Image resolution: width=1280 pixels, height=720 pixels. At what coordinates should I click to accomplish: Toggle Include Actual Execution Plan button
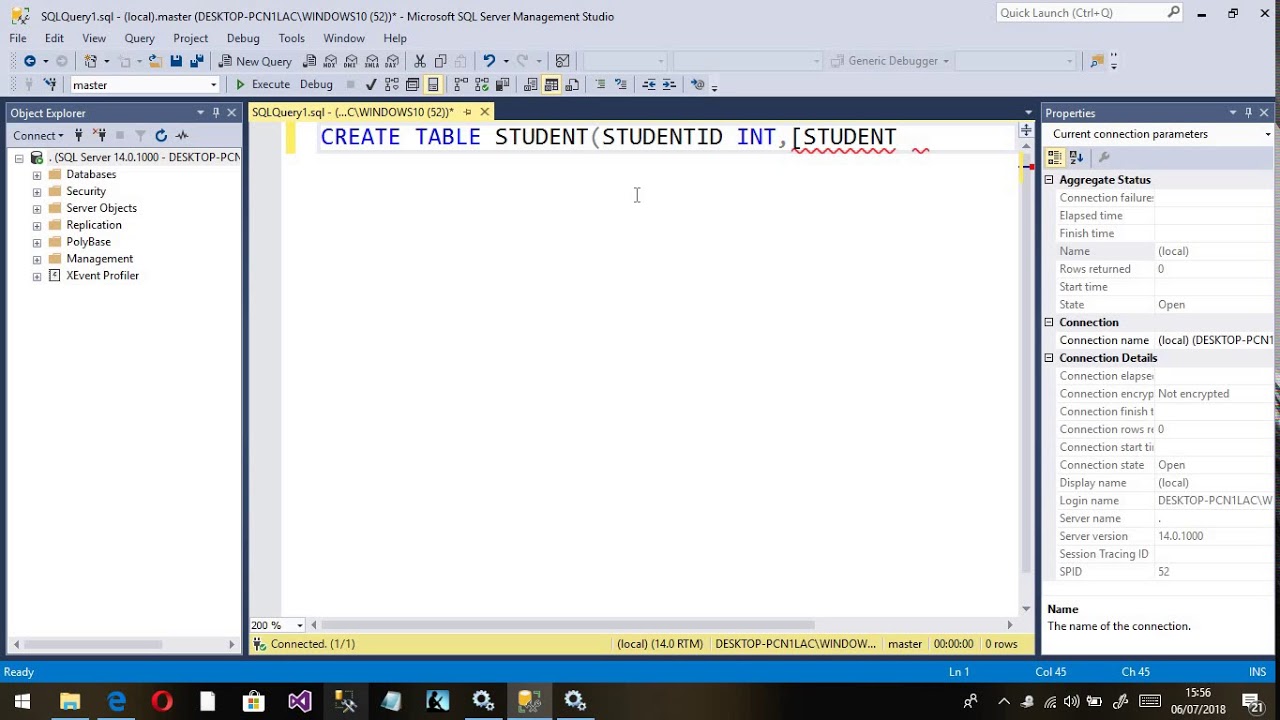(x=461, y=85)
